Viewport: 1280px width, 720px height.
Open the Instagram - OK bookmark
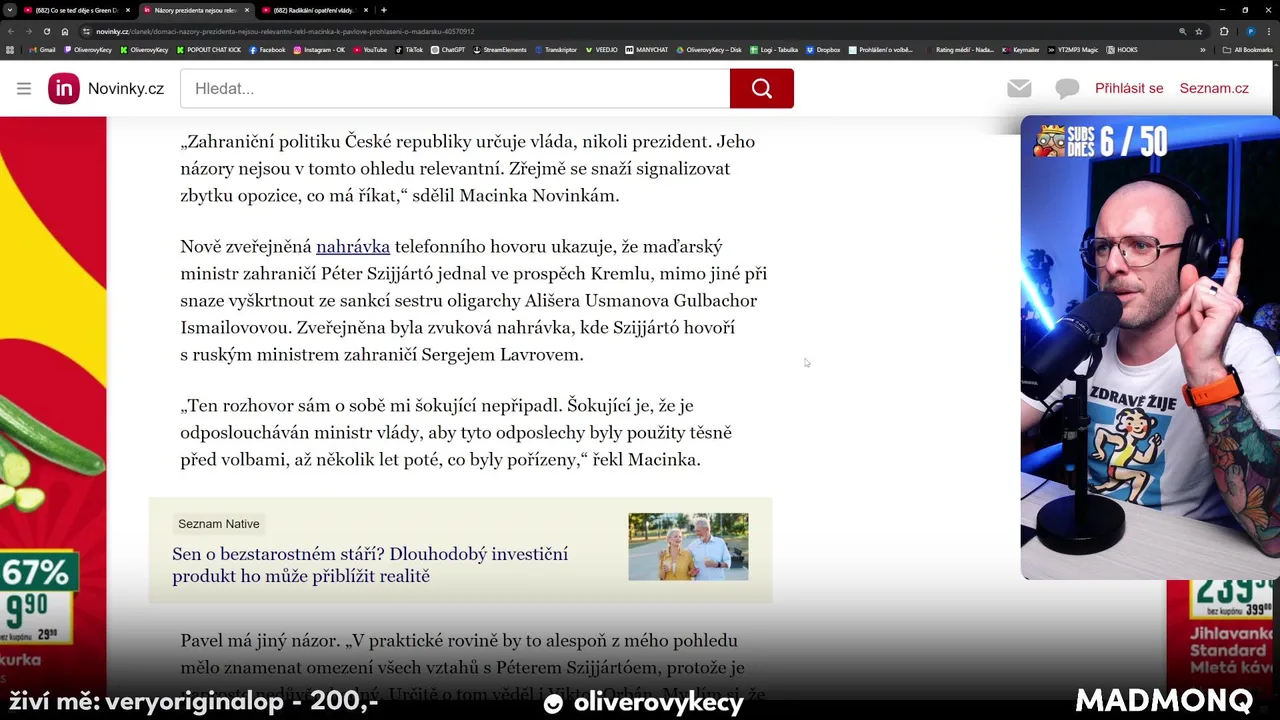[319, 49]
